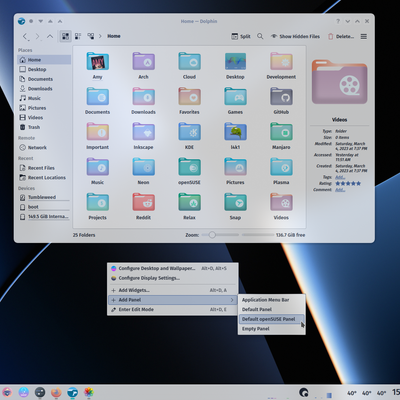Go back in Dolphin navigation
Screen dimensions: 400x400
(25, 36)
